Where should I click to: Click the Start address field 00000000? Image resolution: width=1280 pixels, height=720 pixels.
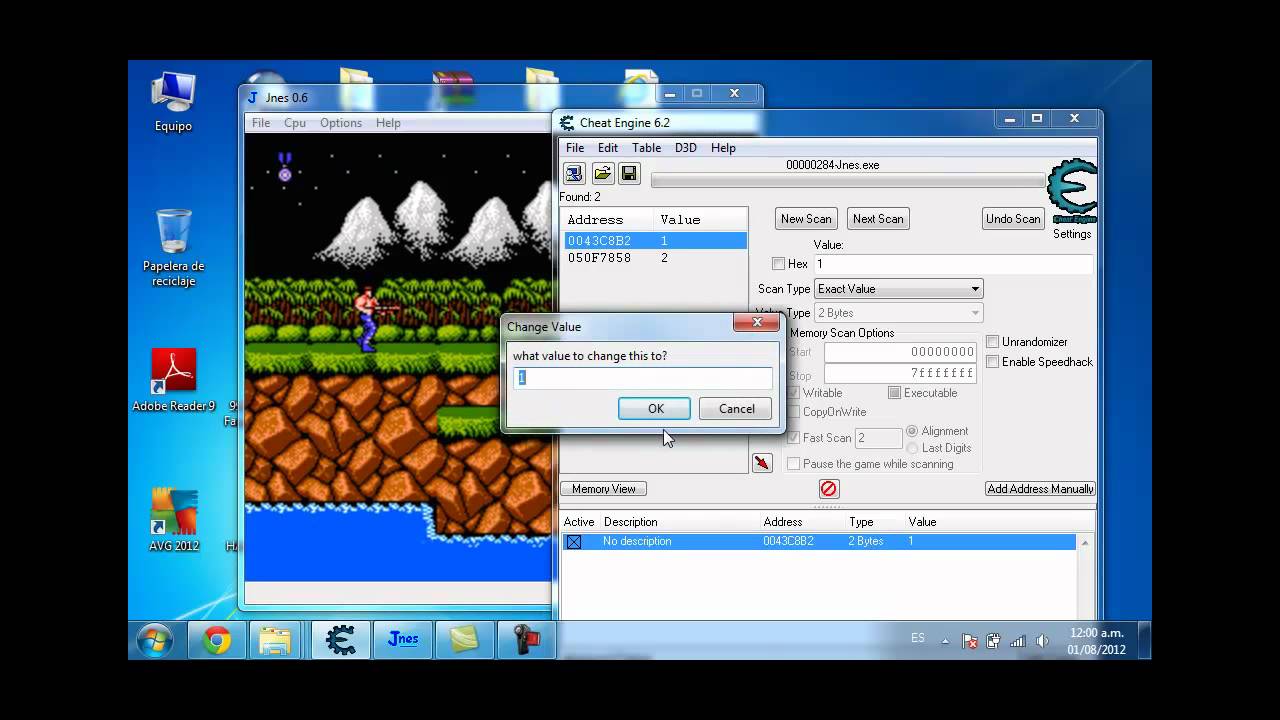[900, 352]
